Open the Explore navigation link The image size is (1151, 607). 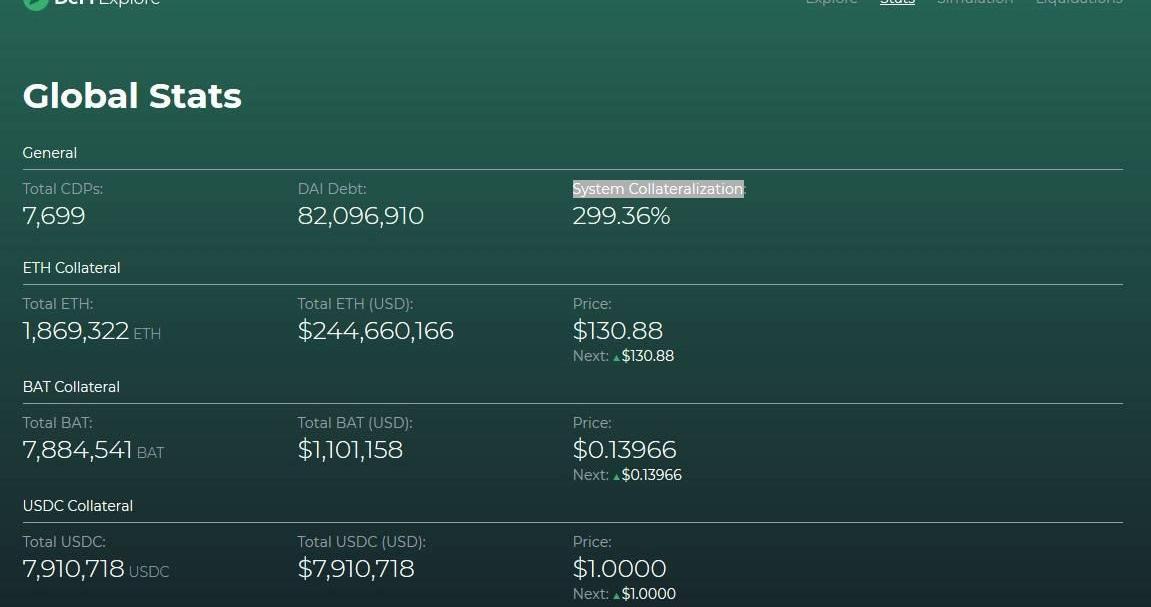[831, 2]
